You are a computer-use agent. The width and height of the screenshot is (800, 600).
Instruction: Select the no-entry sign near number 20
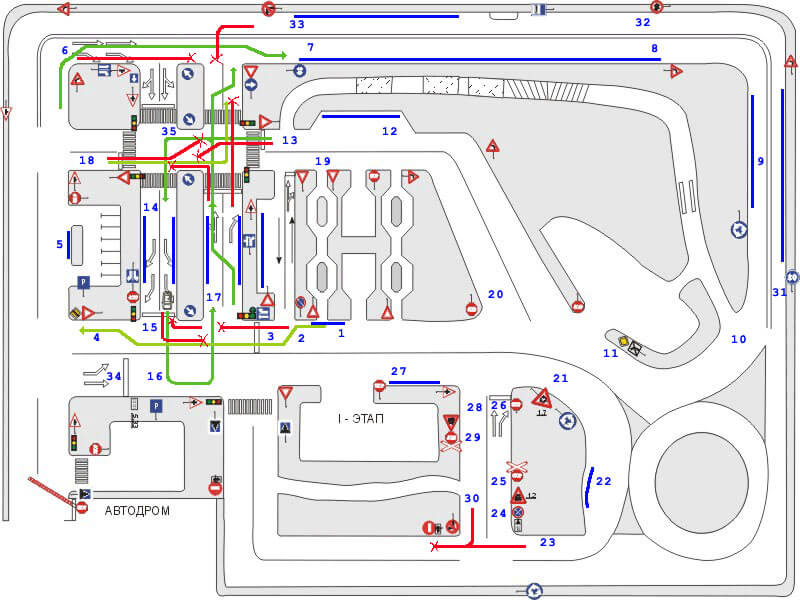point(471,308)
